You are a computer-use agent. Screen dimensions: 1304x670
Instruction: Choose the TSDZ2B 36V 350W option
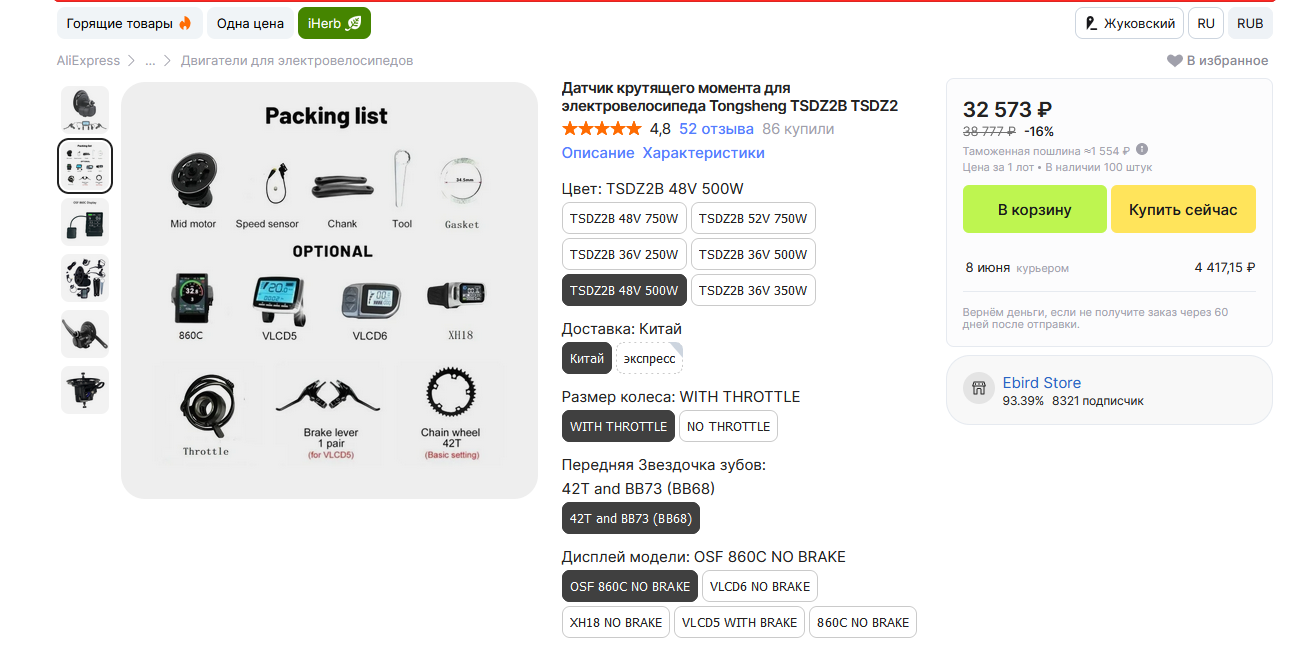click(753, 291)
